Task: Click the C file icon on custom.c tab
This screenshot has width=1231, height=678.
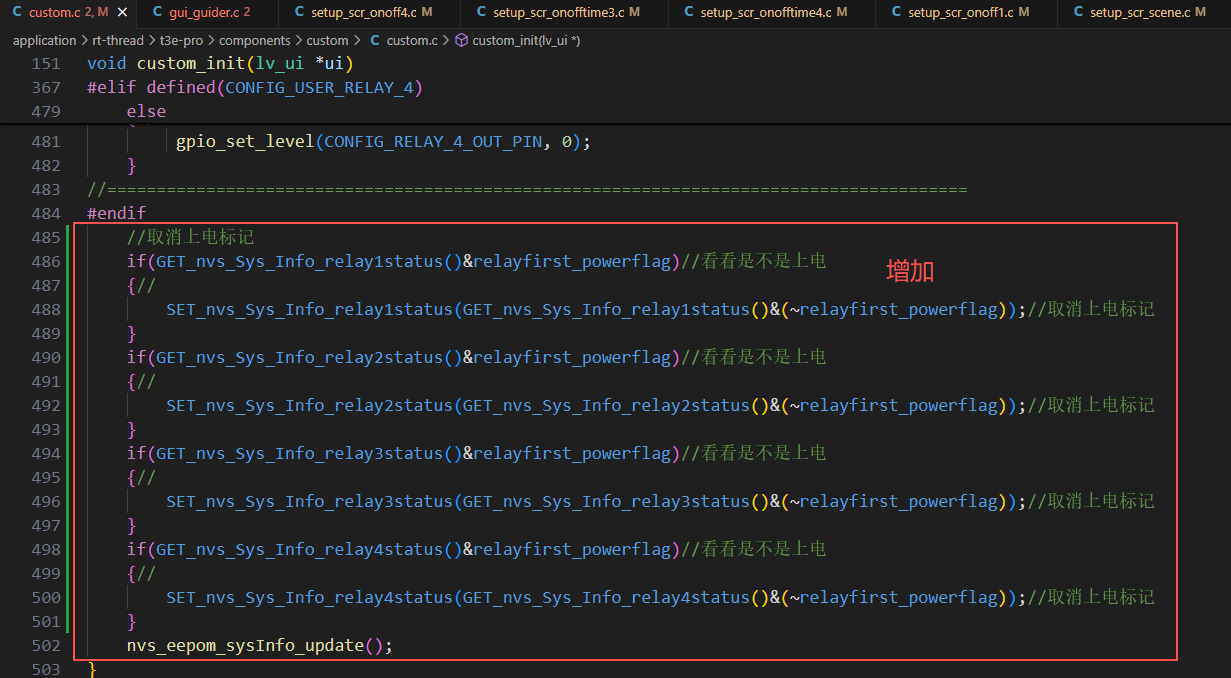Action: (x=17, y=12)
